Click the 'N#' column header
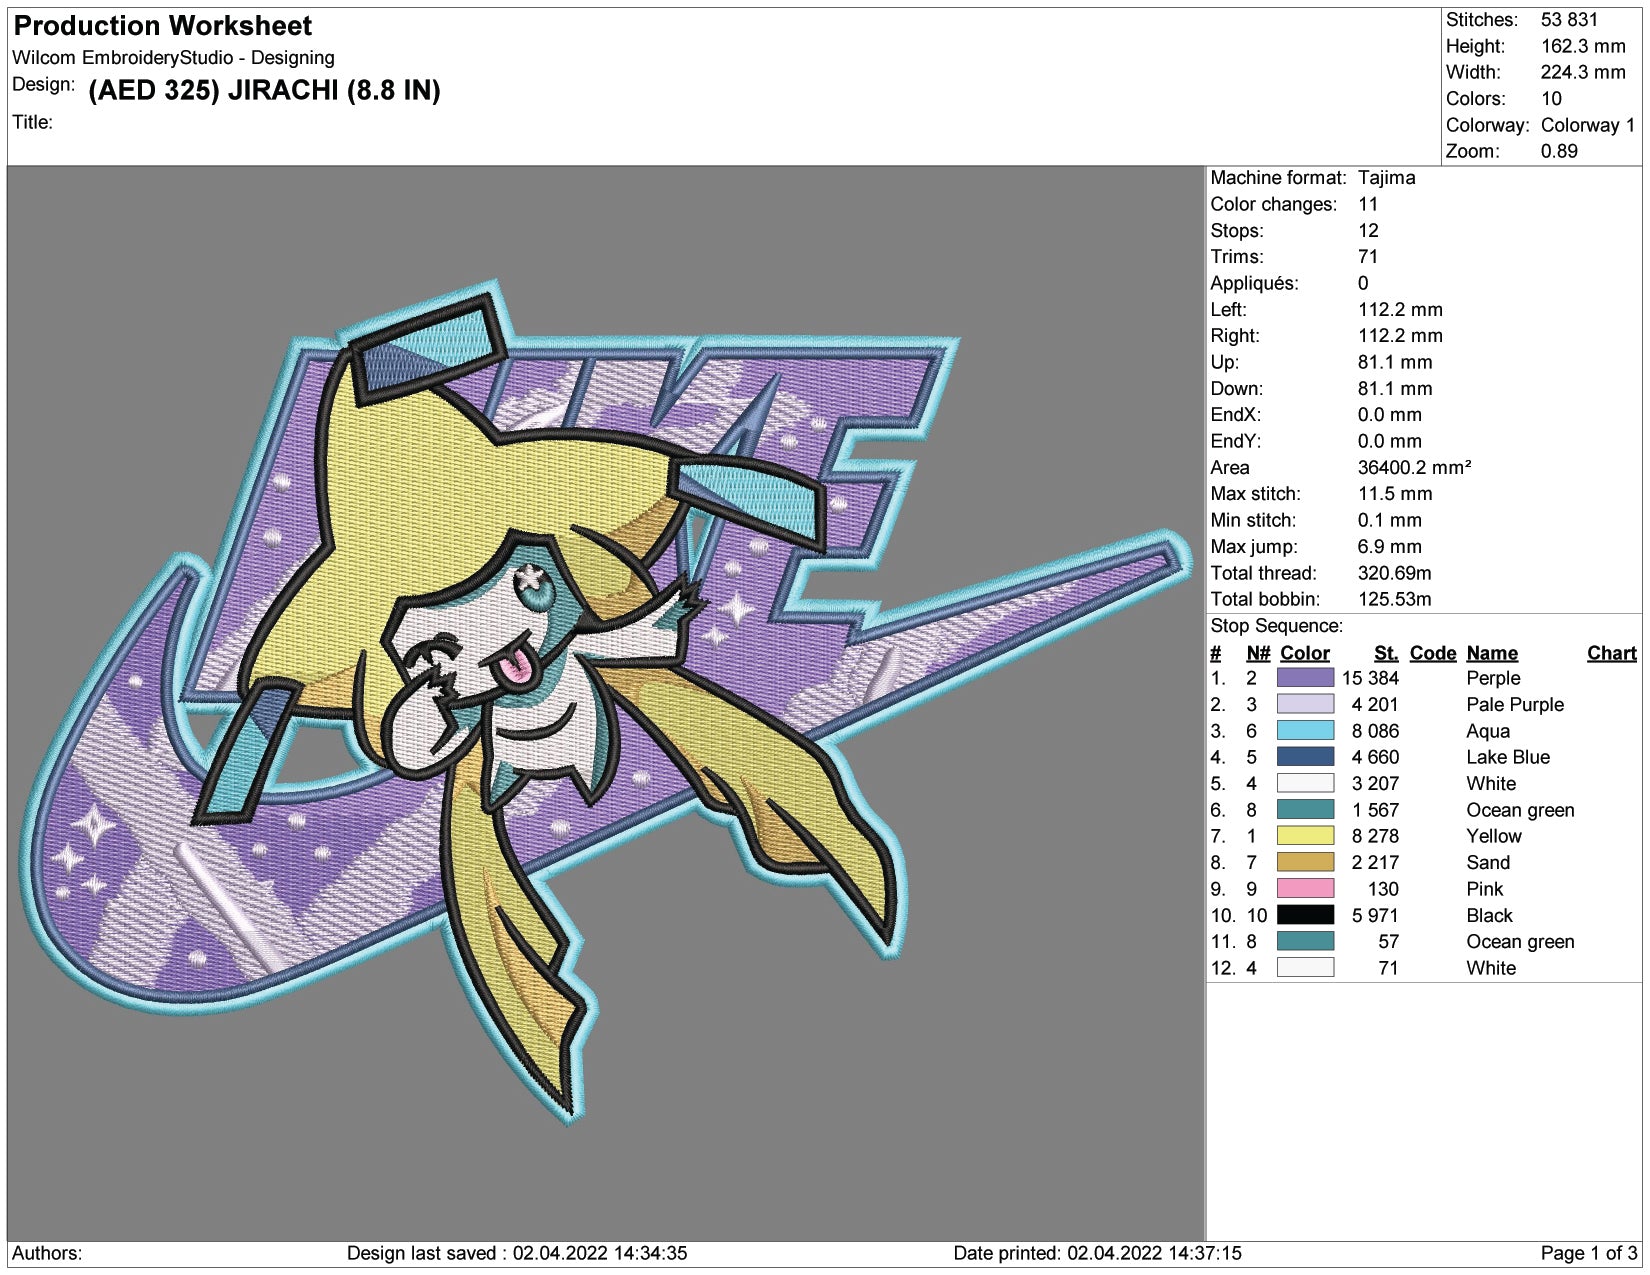The height and width of the screenshot is (1275, 1650). [1258, 653]
